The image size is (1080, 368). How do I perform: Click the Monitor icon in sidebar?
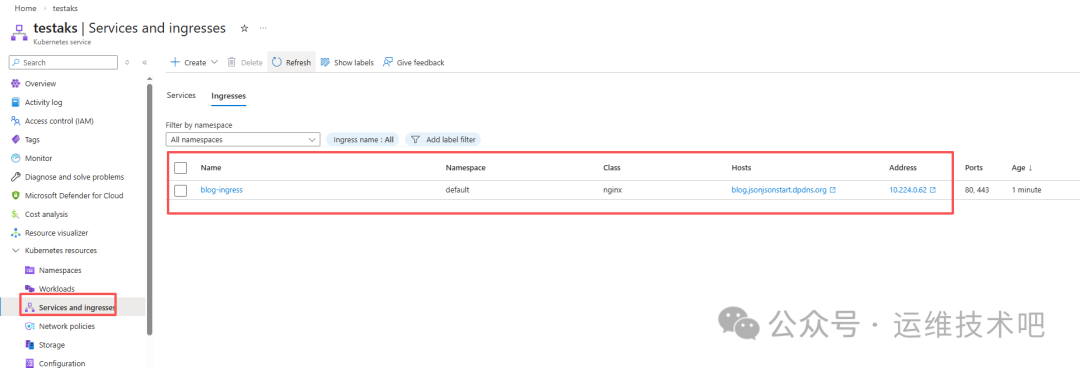tap(16, 158)
